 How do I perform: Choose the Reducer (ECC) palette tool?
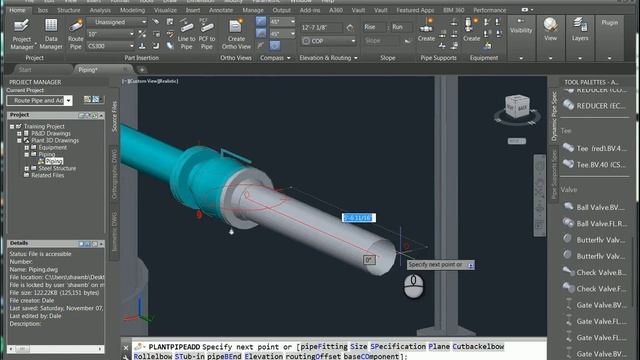tap(595, 106)
